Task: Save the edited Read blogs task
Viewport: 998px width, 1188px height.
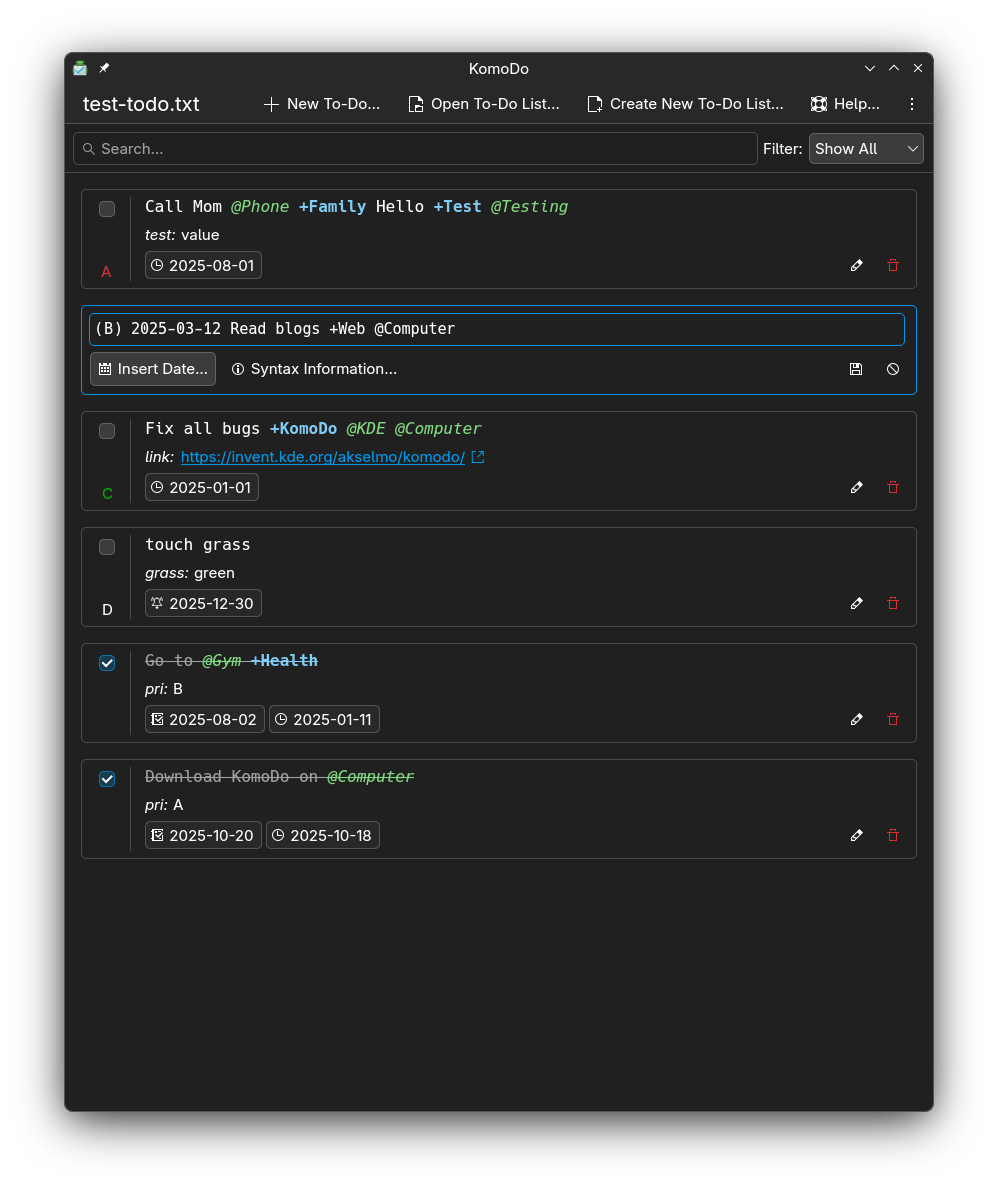Action: (856, 369)
